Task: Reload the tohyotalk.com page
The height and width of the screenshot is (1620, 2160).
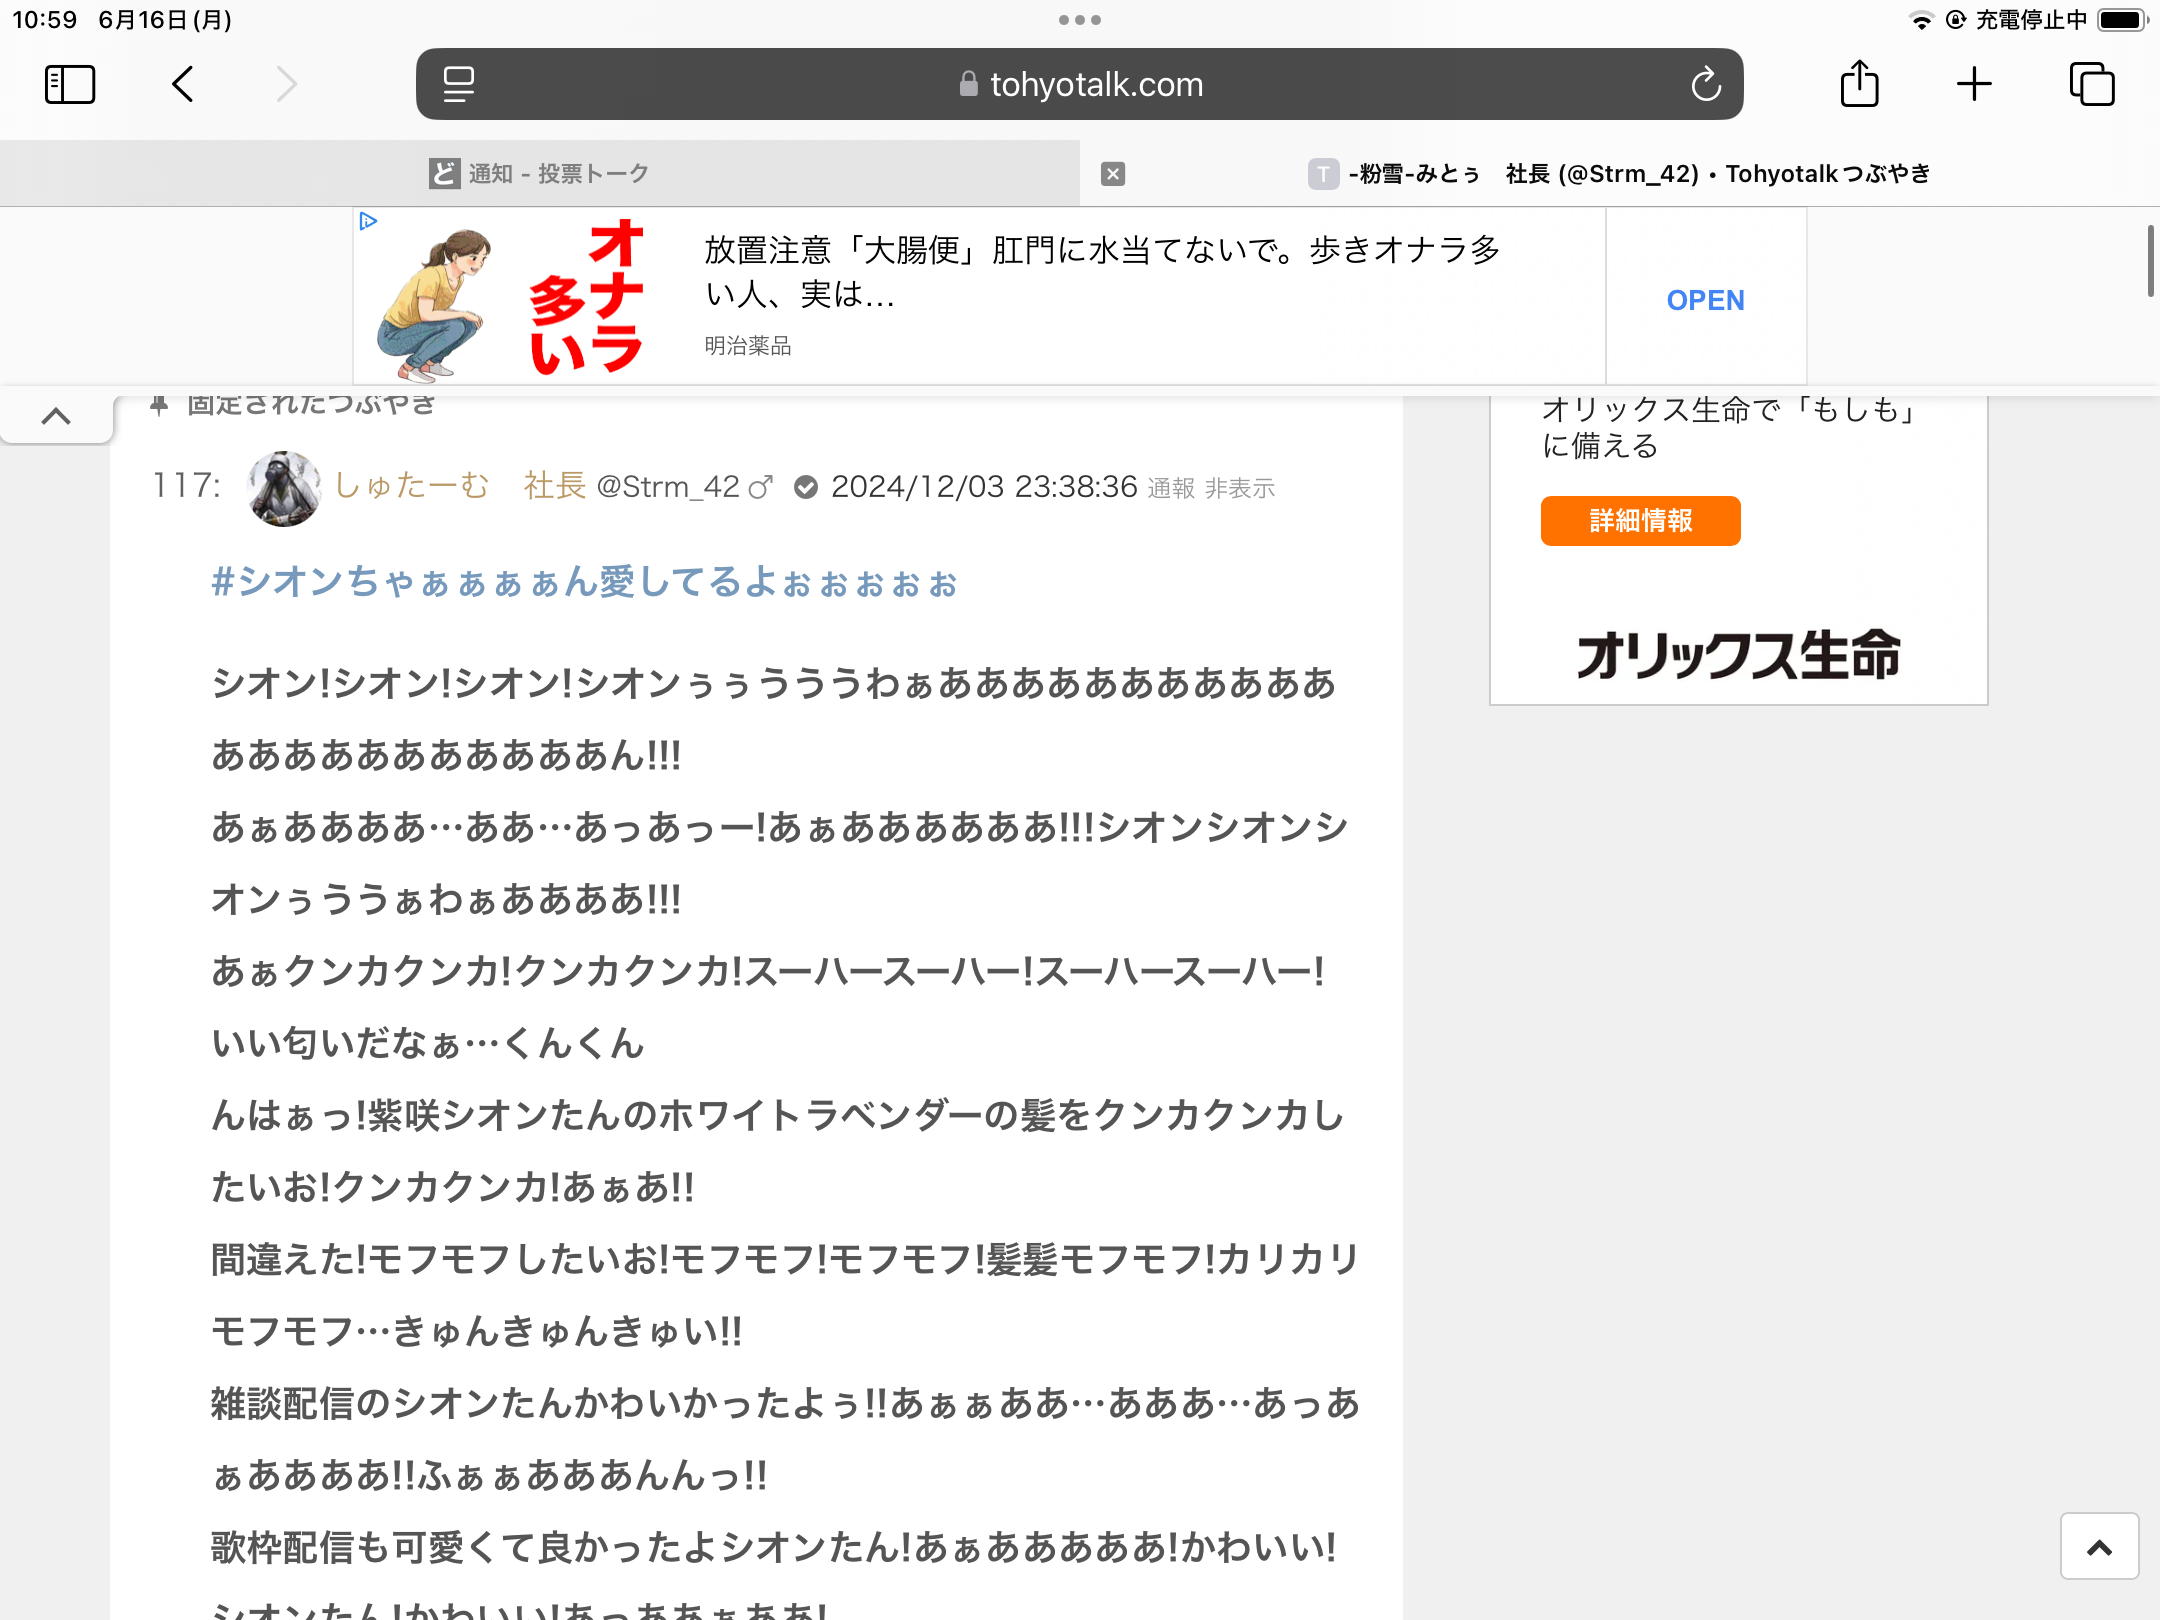Action: [1706, 84]
